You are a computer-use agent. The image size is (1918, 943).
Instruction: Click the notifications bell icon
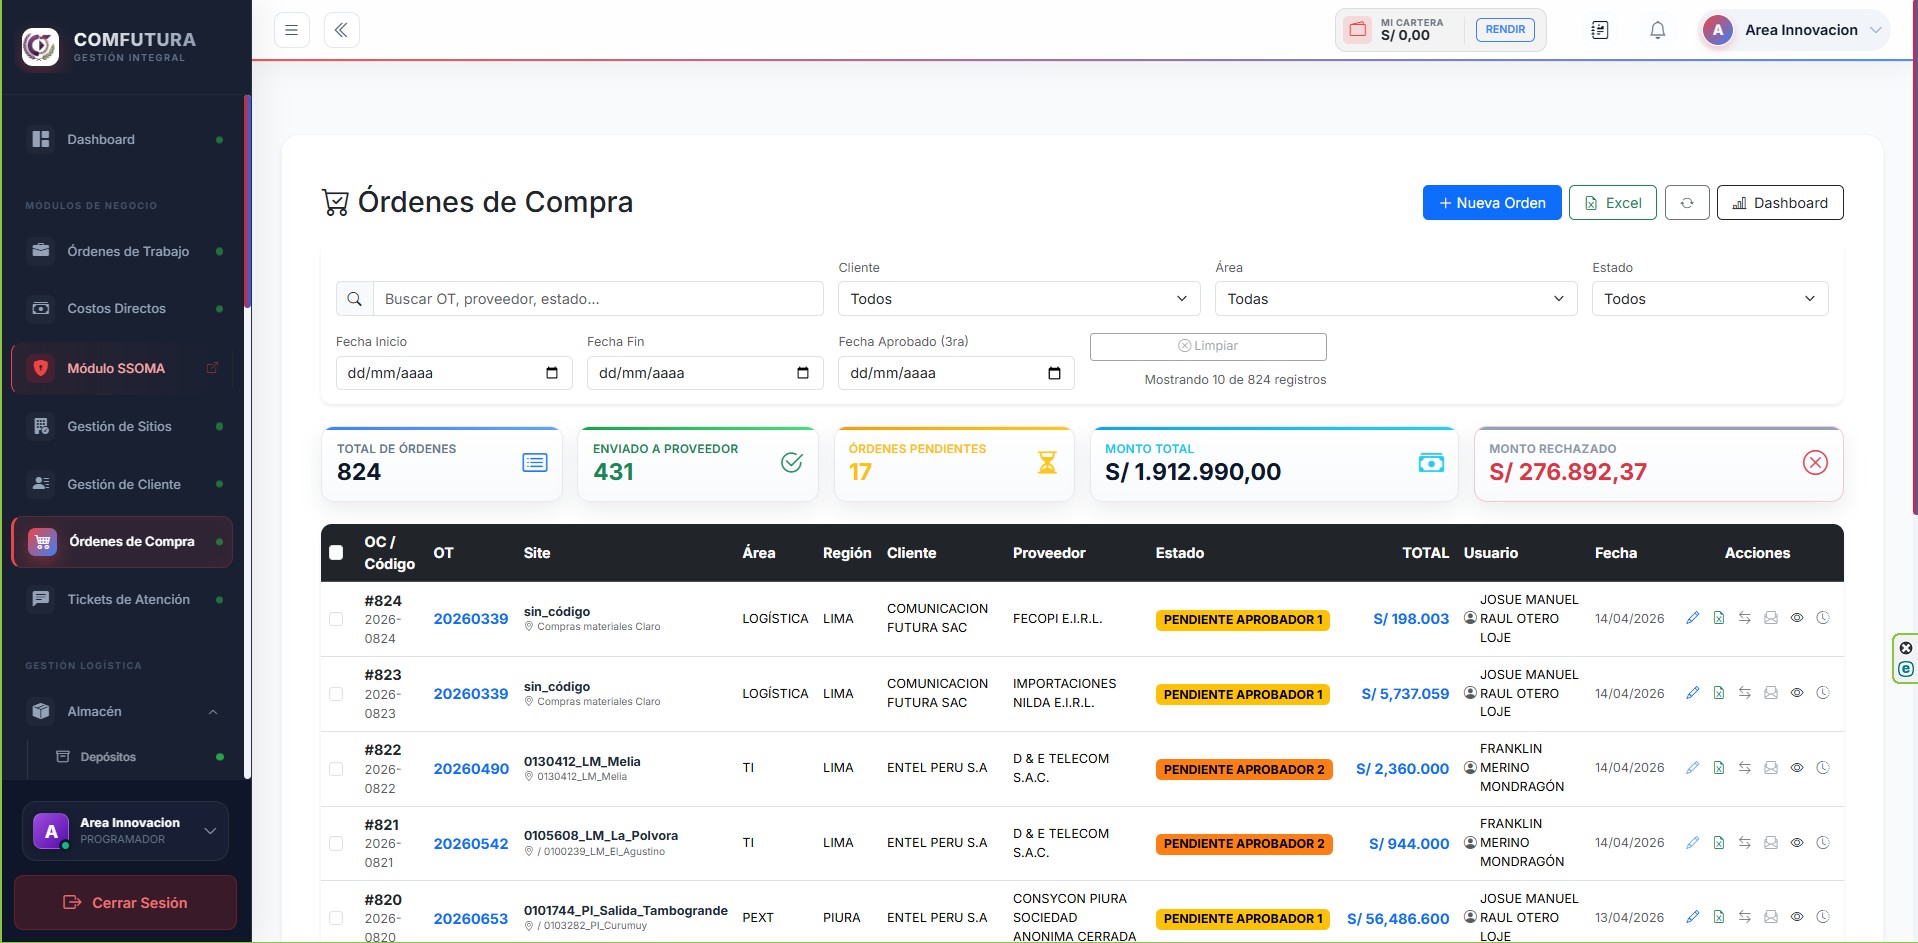point(1657,30)
